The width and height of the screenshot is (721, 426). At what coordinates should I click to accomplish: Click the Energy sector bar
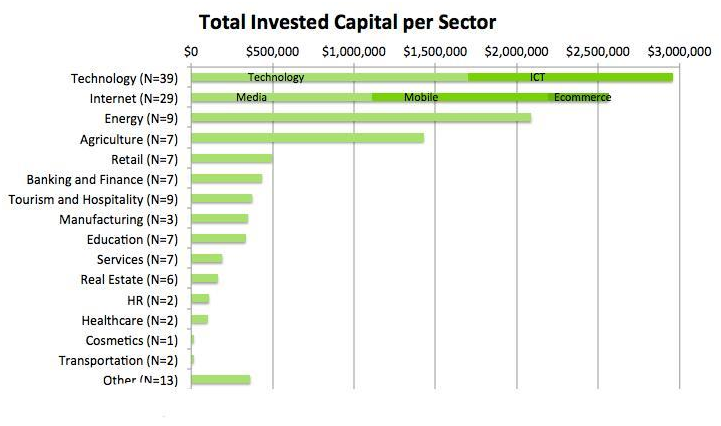[x=360, y=118]
